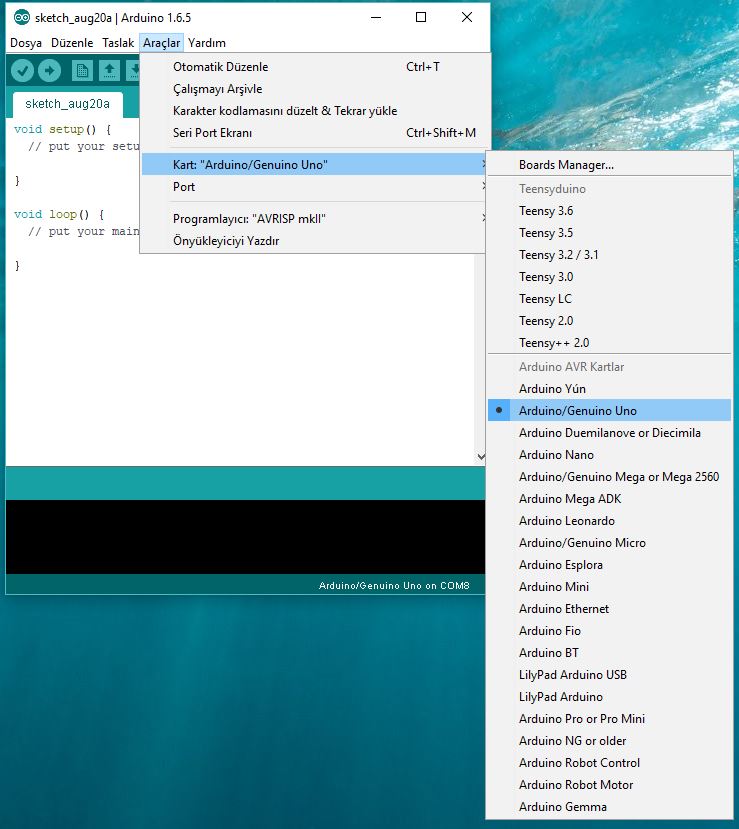Select LilyPad Arduino board
Screen dimensions: 739x829
click(609, 697)
